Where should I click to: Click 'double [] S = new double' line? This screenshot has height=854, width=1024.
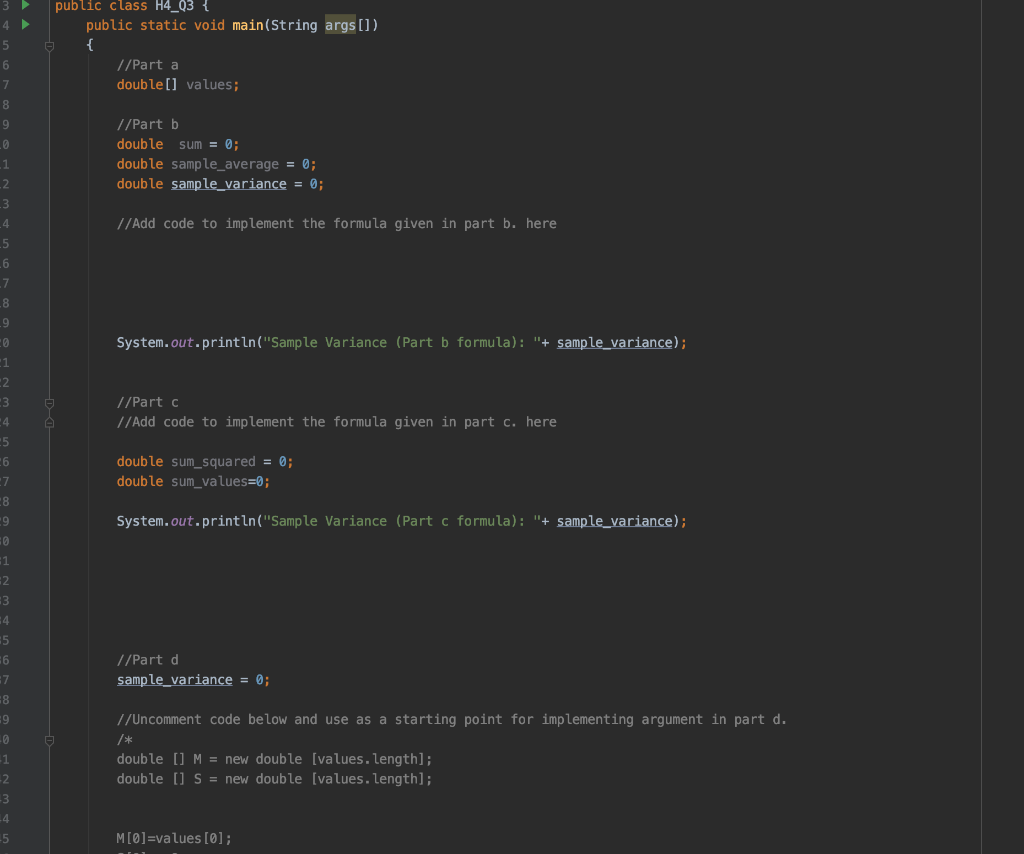point(274,779)
